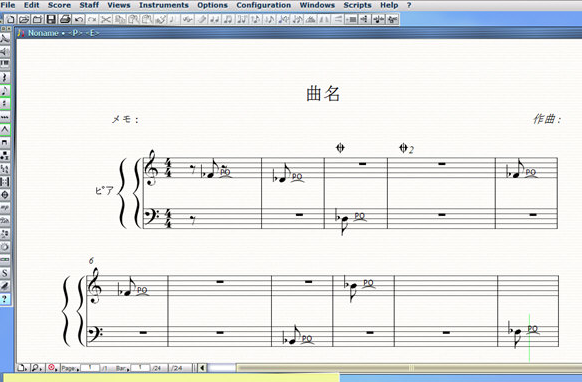Viewport: 582px width, 382px height.
Task: Click the ピア instrument name label
Action: (104, 190)
